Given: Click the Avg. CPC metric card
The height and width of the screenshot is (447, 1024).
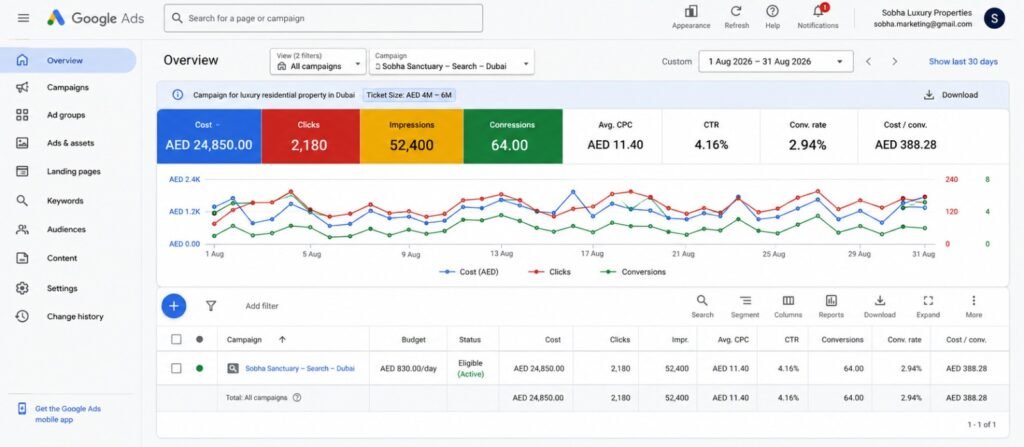Looking at the screenshot, I should coord(615,136).
